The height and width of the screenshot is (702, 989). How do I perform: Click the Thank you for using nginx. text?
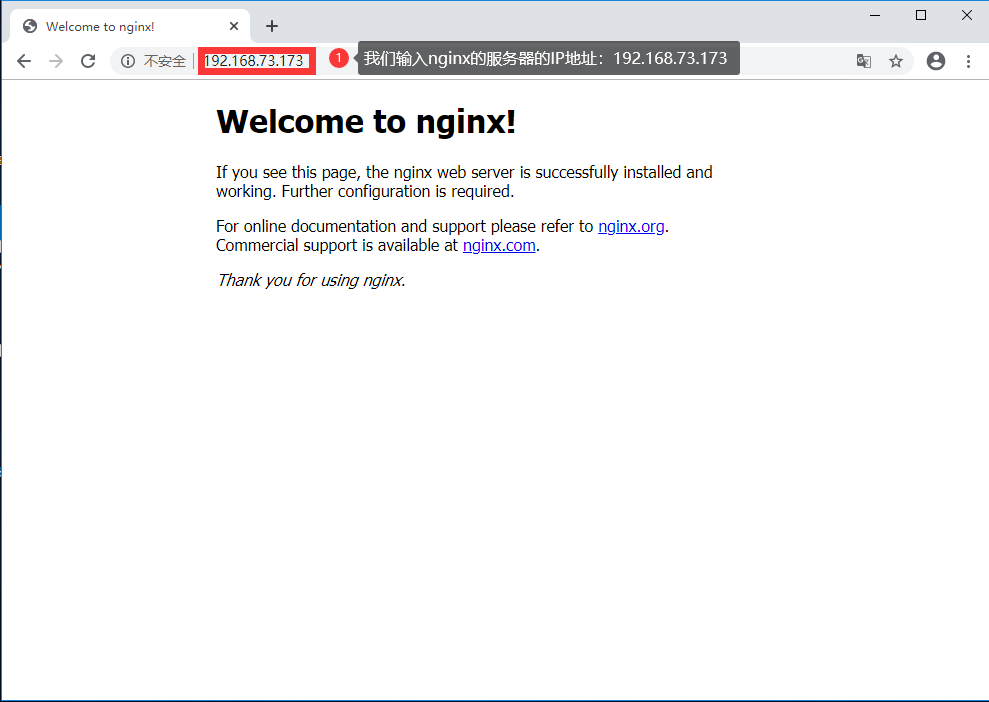coord(311,280)
